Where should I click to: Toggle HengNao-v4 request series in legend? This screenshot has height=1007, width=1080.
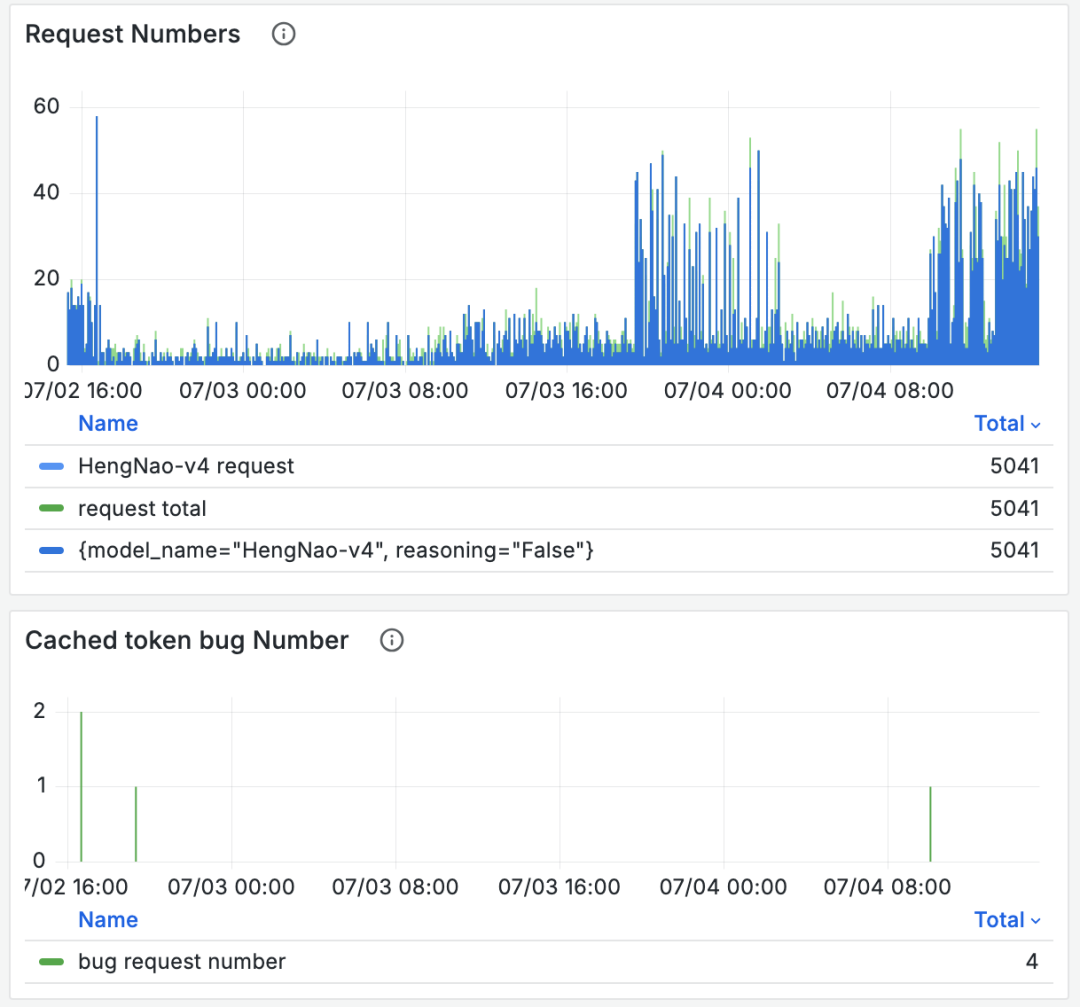click(x=186, y=467)
